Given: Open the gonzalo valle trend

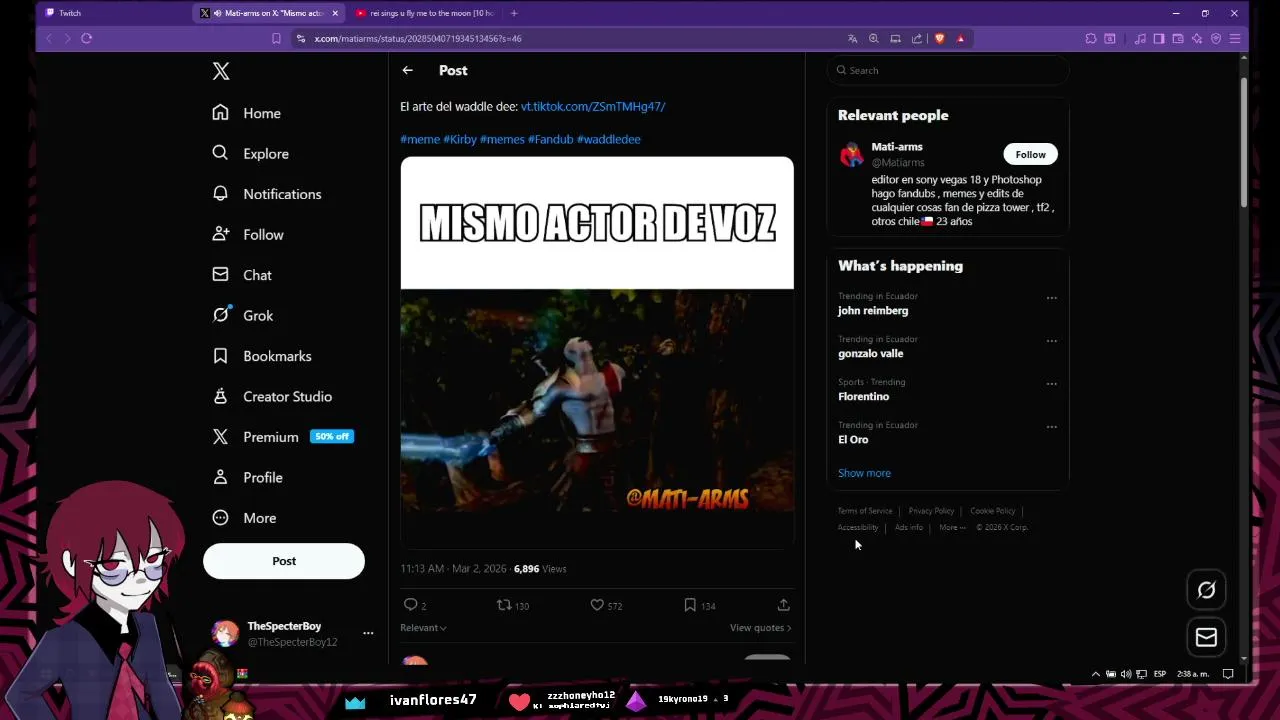Looking at the screenshot, I should pos(870,354).
